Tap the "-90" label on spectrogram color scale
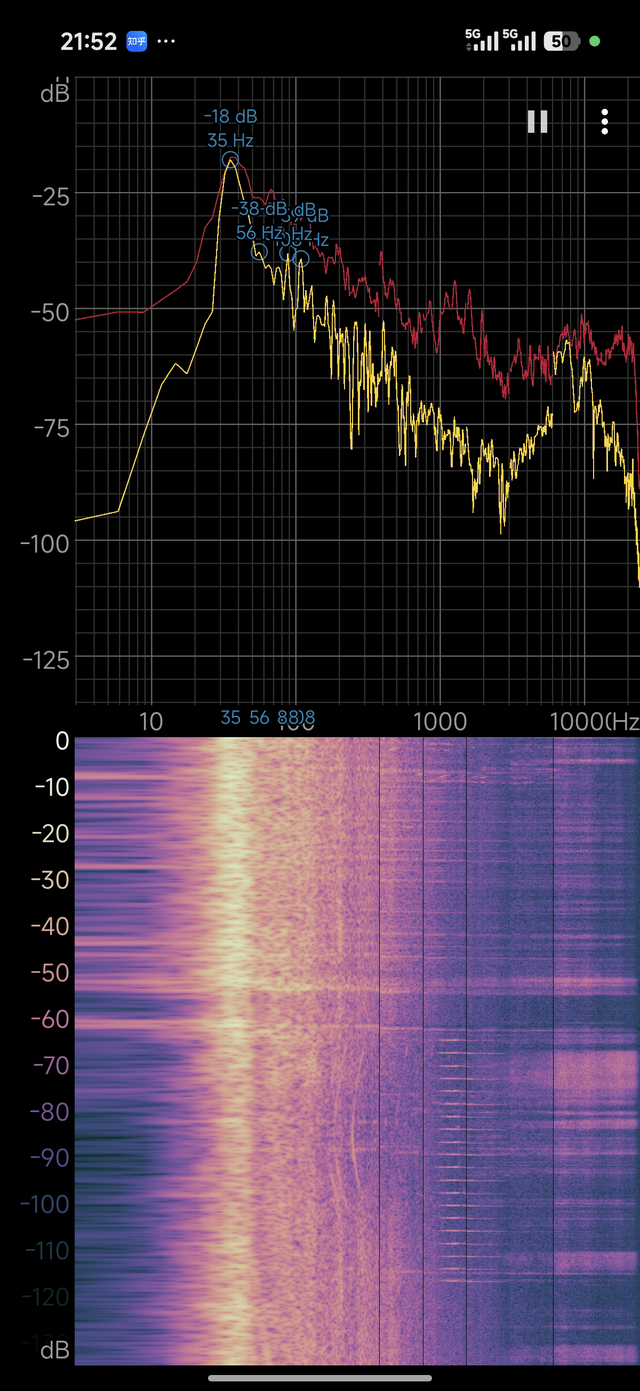Screen dimensions: 640x1391 50,1158
